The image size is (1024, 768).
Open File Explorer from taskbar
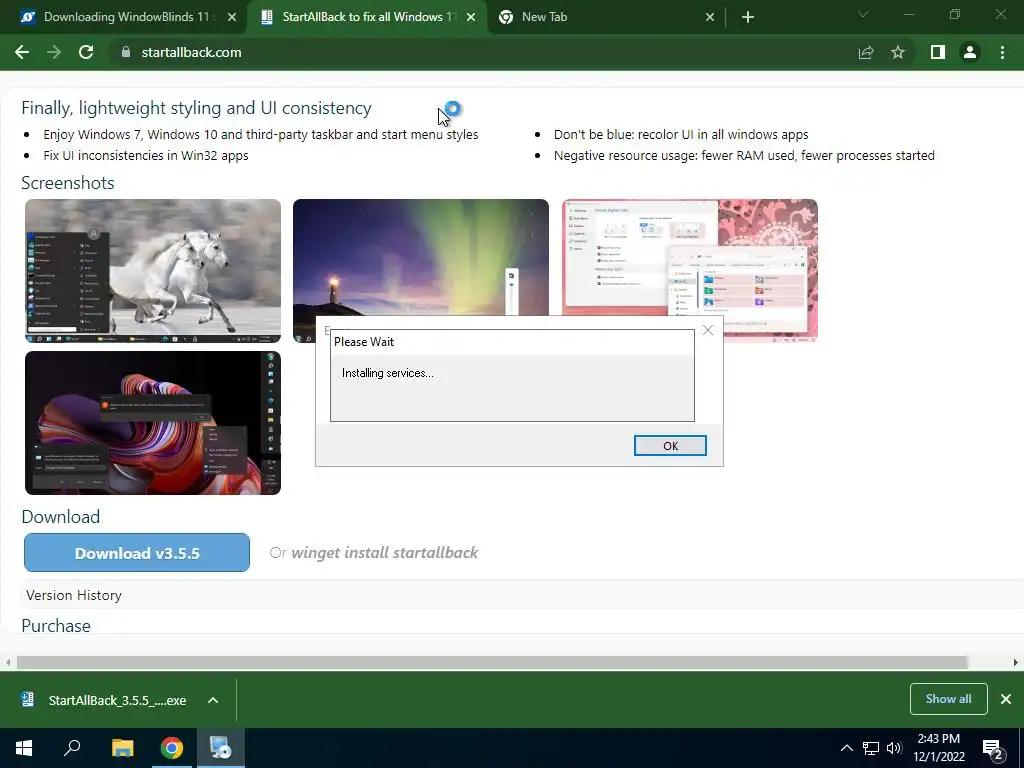(122, 748)
